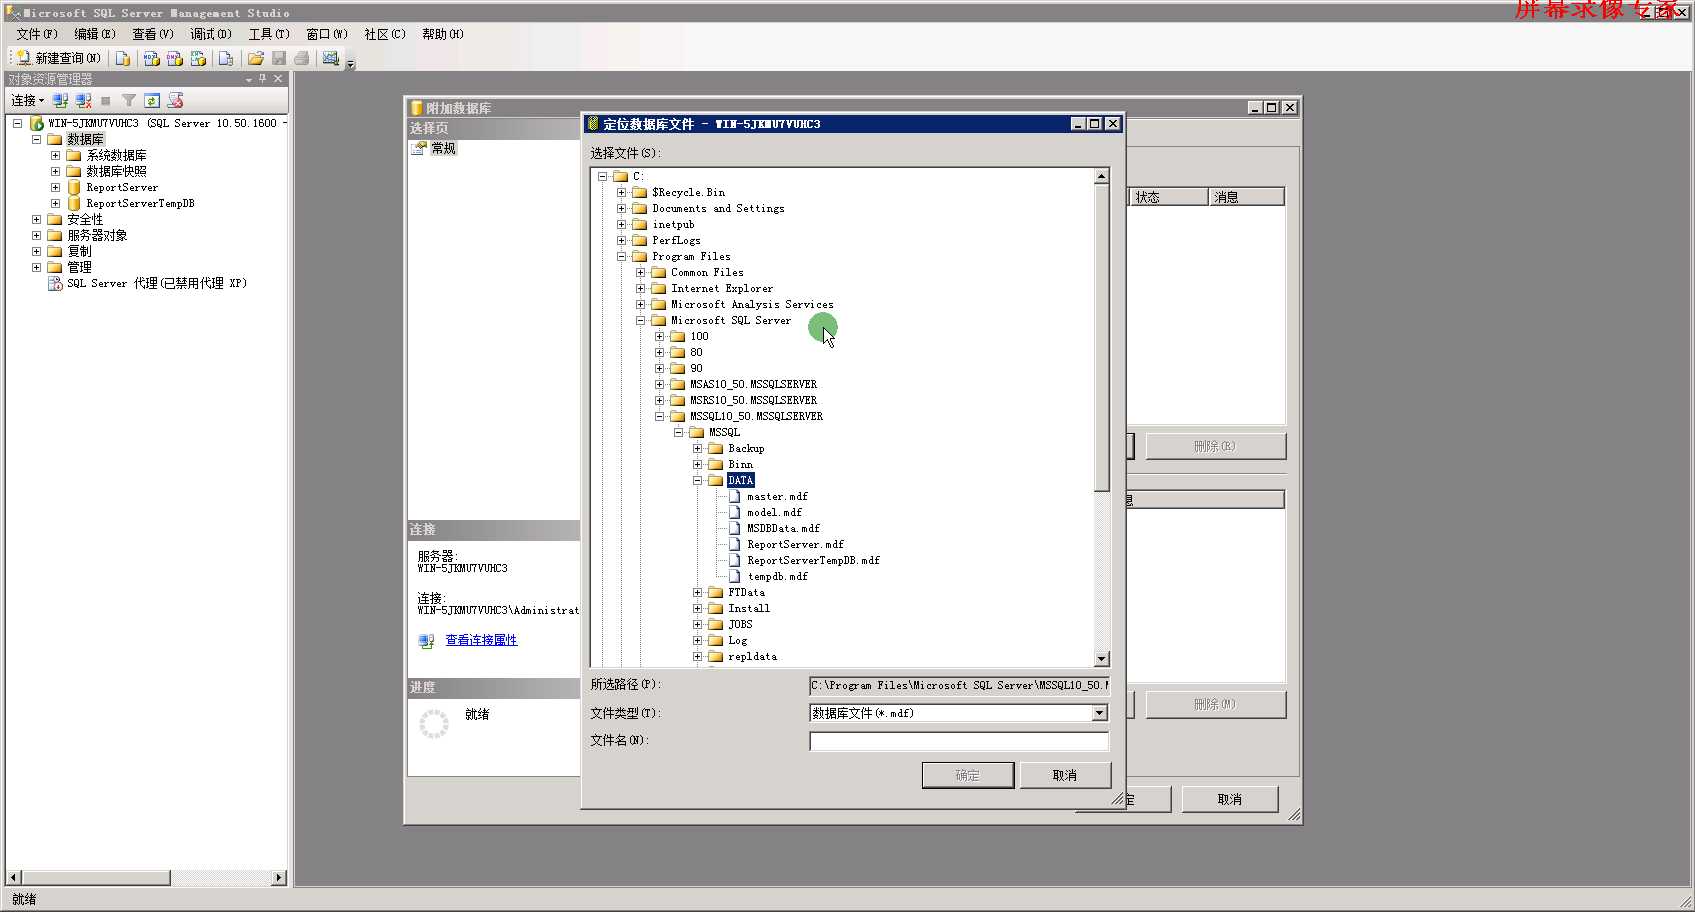Open the 查看连接属性 link

point(481,640)
